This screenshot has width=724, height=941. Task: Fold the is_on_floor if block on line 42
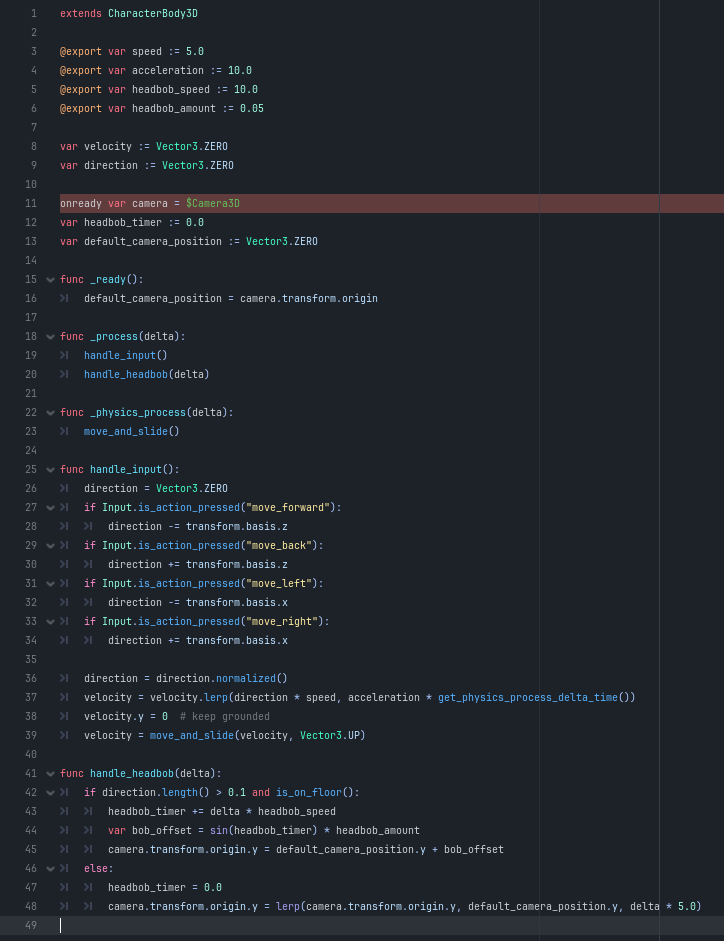(x=50, y=793)
